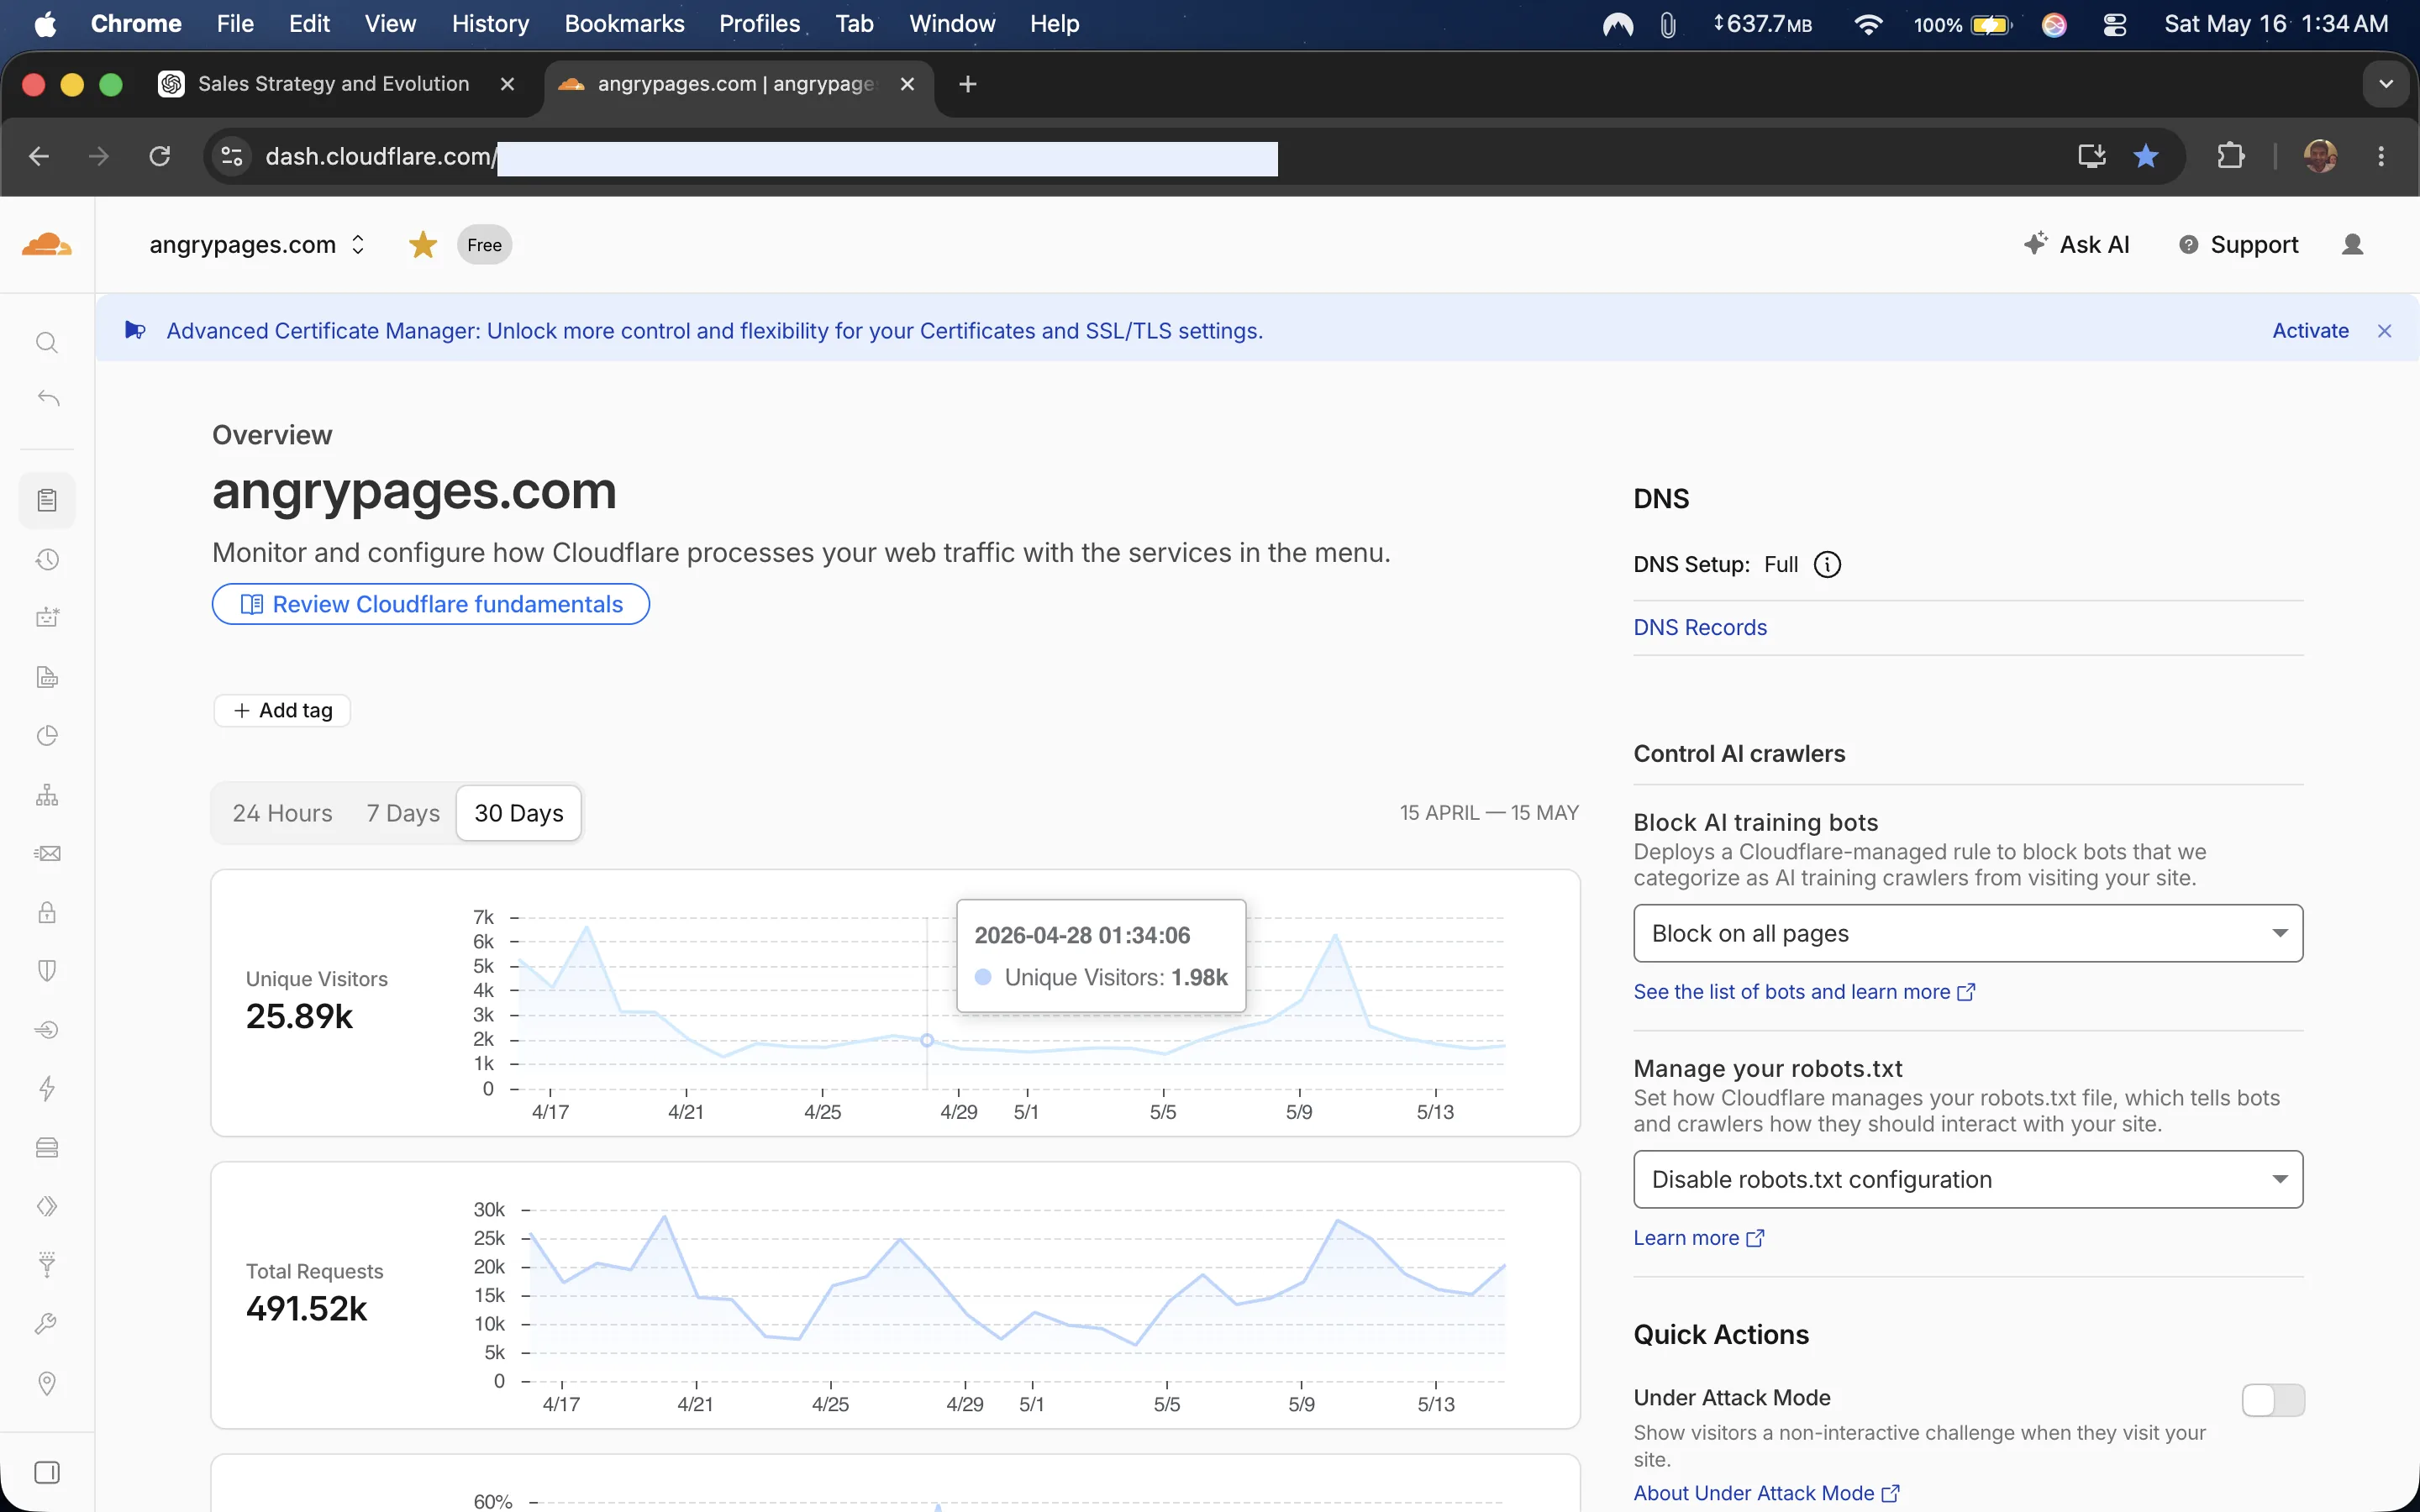The height and width of the screenshot is (1512, 2420).
Task: Switch to the 7 Days tab
Action: tap(403, 813)
